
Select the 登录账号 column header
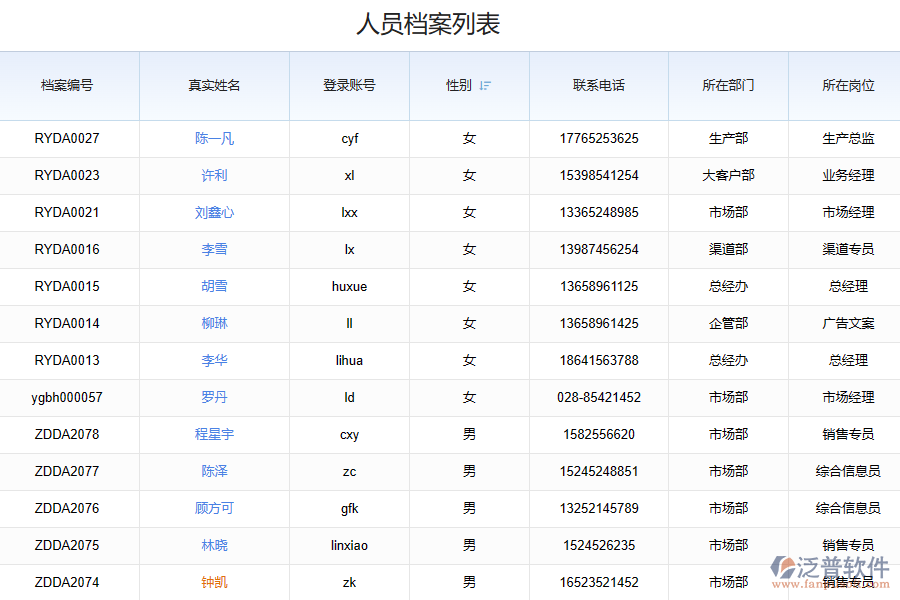pos(349,86)
